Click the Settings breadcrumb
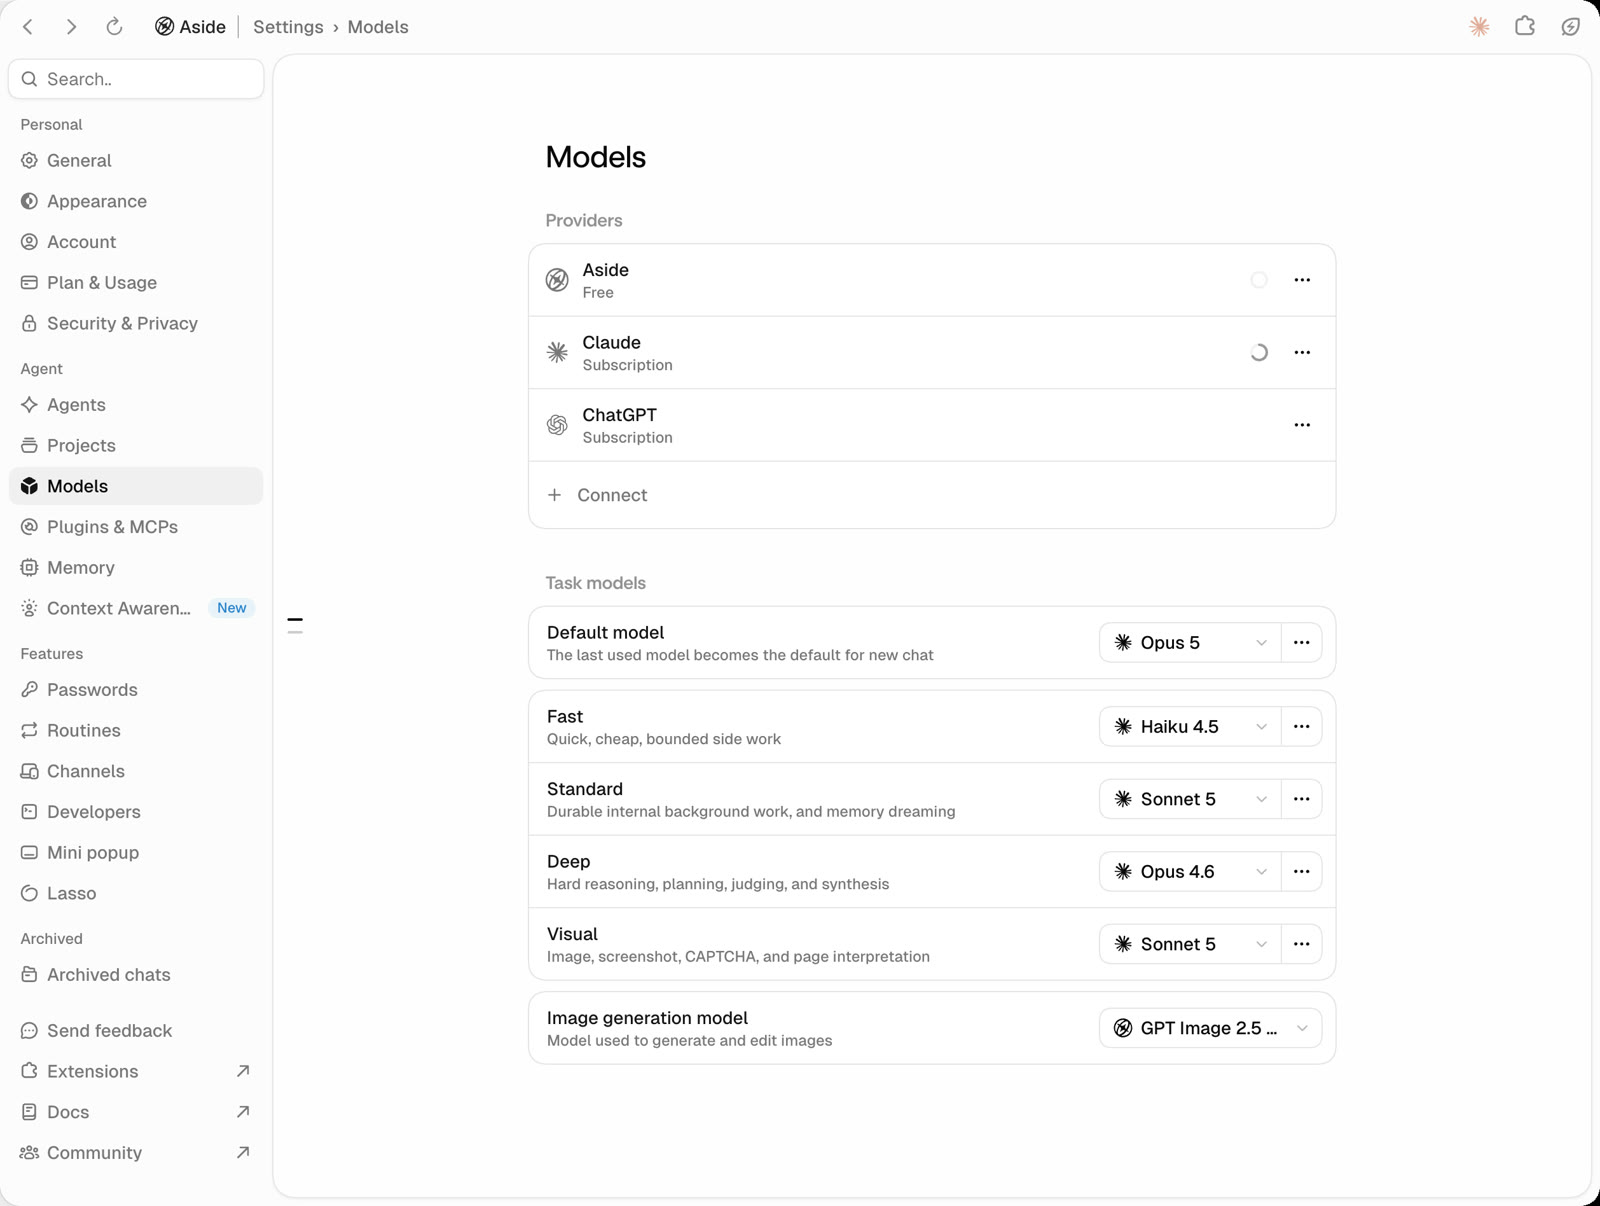 pyautogui.click(x=288, y=27)
